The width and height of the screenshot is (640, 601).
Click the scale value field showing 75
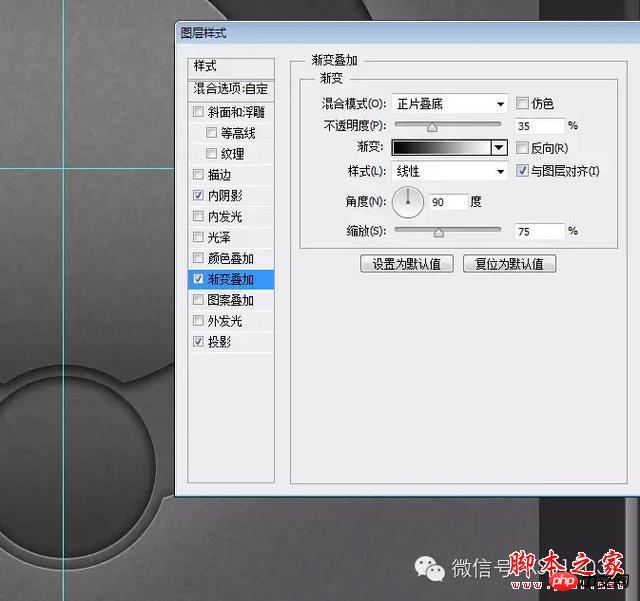click(x=540, y=231)
